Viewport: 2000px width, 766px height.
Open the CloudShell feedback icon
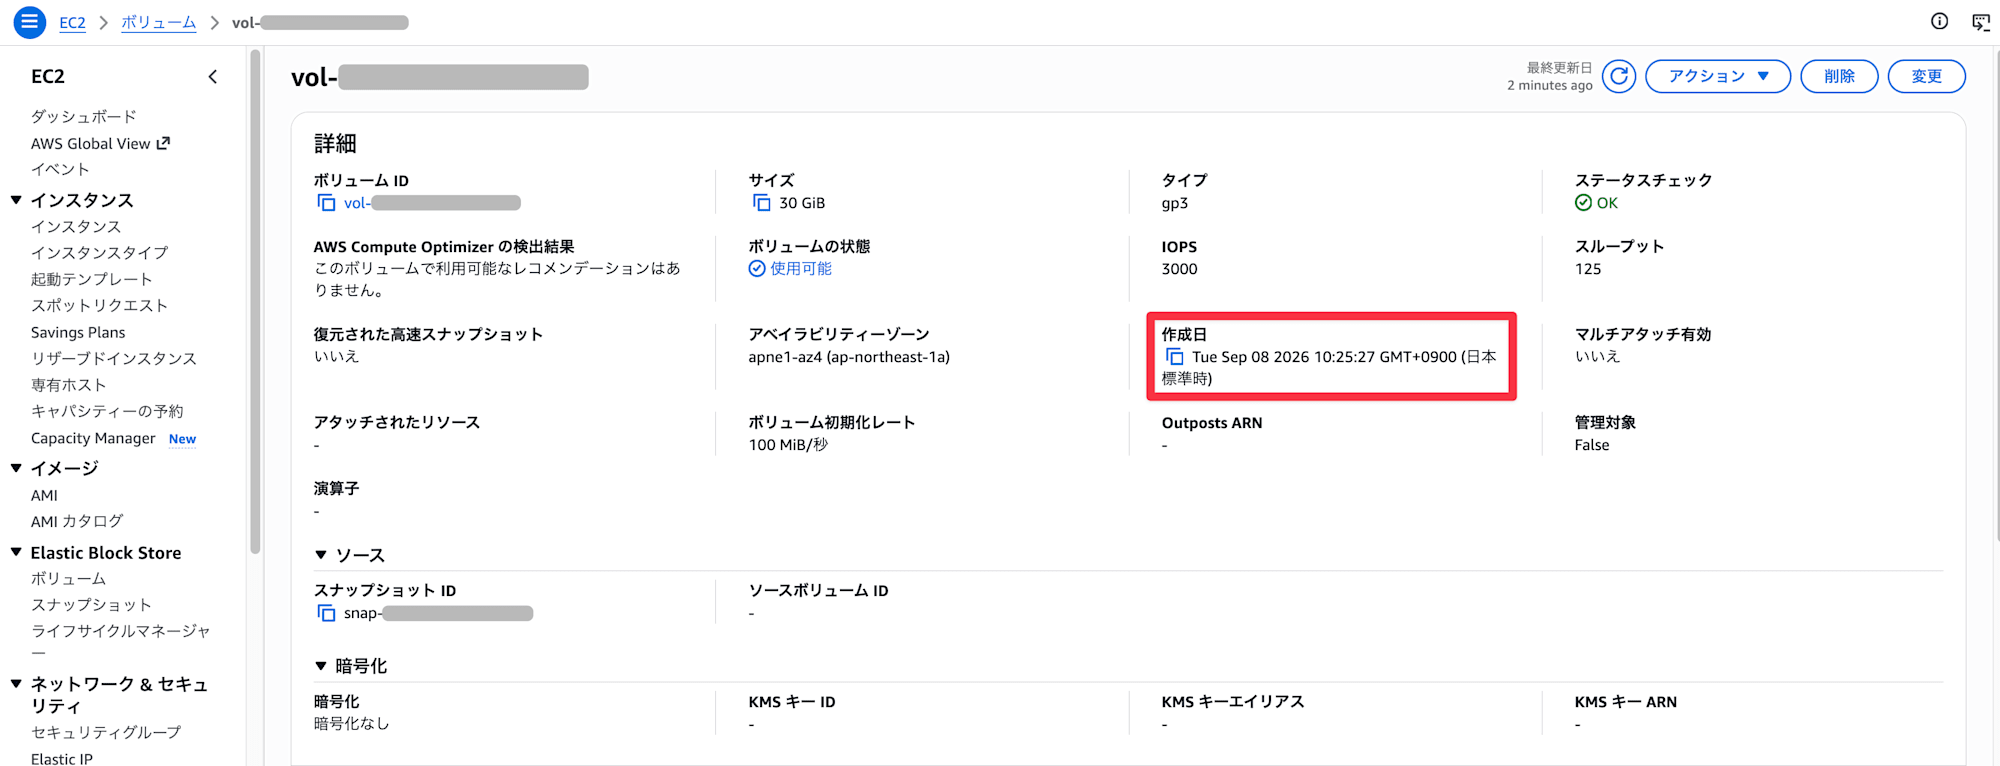point(1980,22)
